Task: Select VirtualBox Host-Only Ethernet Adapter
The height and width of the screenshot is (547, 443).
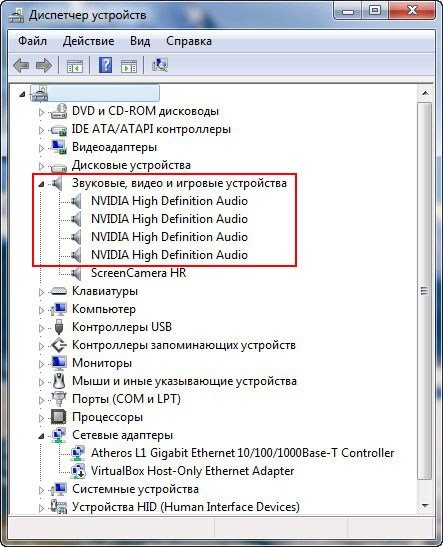Action: point(193,471)
